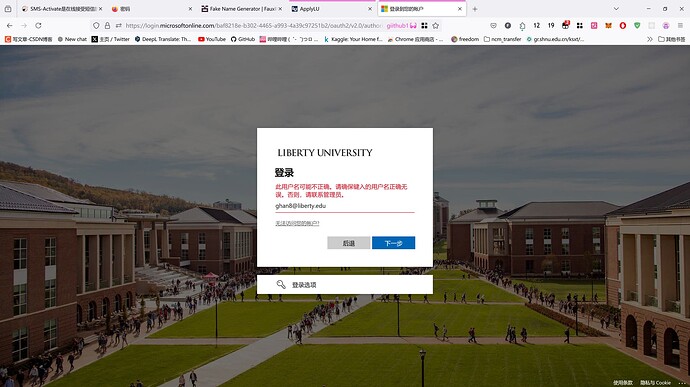
Task: Click the key icon beside 登录选项
Action: pos(281,284)
